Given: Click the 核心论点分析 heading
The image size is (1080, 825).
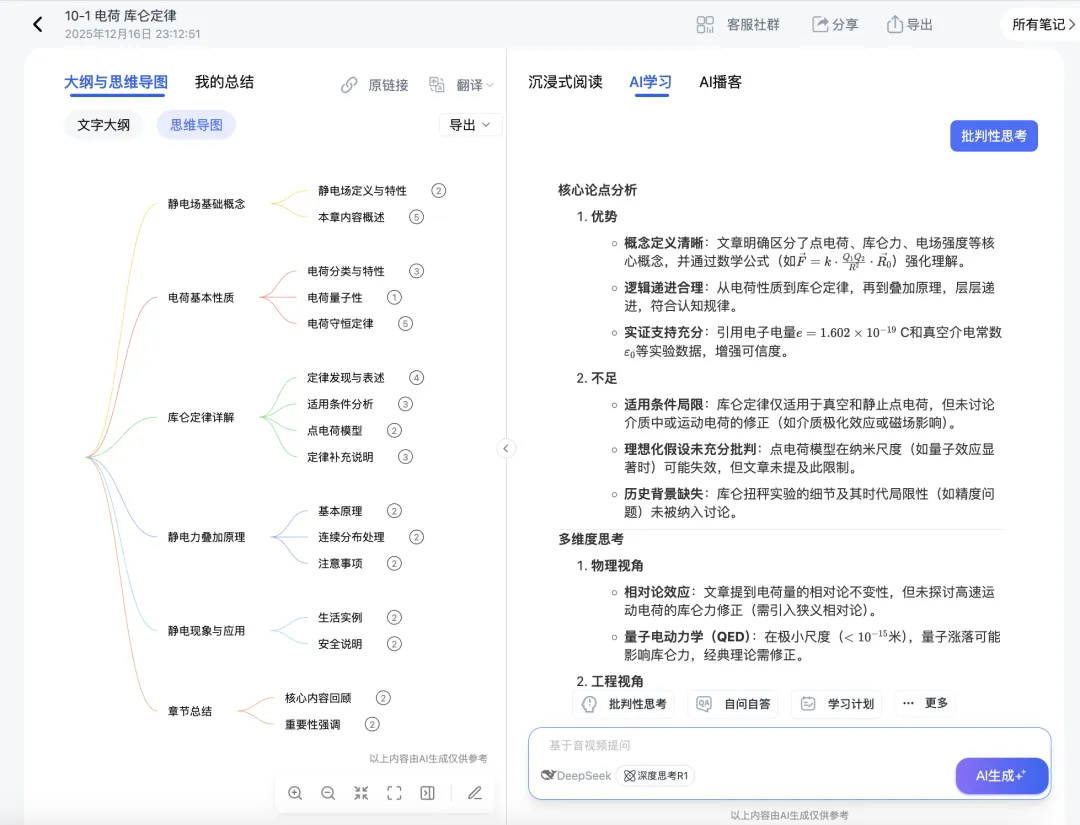Looking at the screenshot, I should [598, 190].
